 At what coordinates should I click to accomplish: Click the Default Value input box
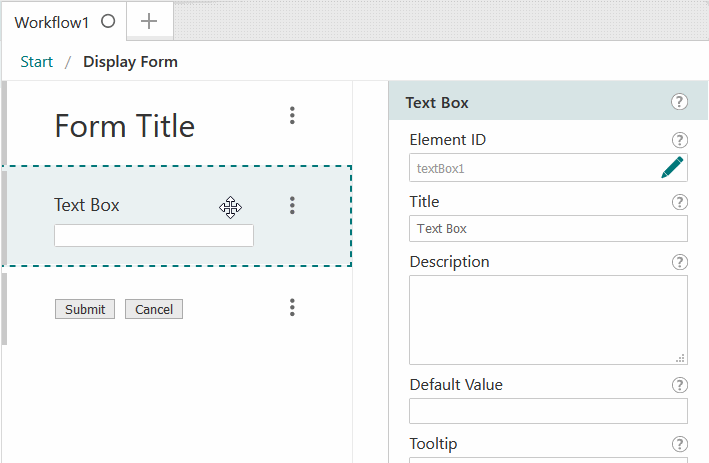click(x=548, y=411)
